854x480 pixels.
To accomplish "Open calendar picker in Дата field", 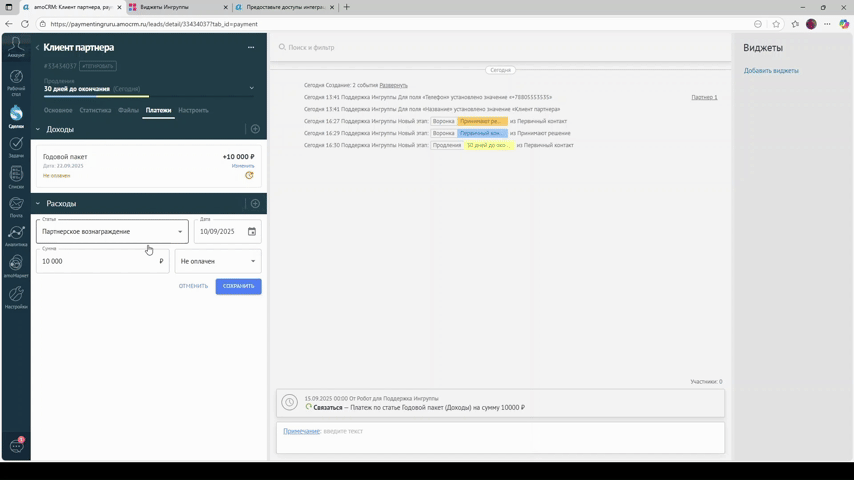I will [252, 232].
